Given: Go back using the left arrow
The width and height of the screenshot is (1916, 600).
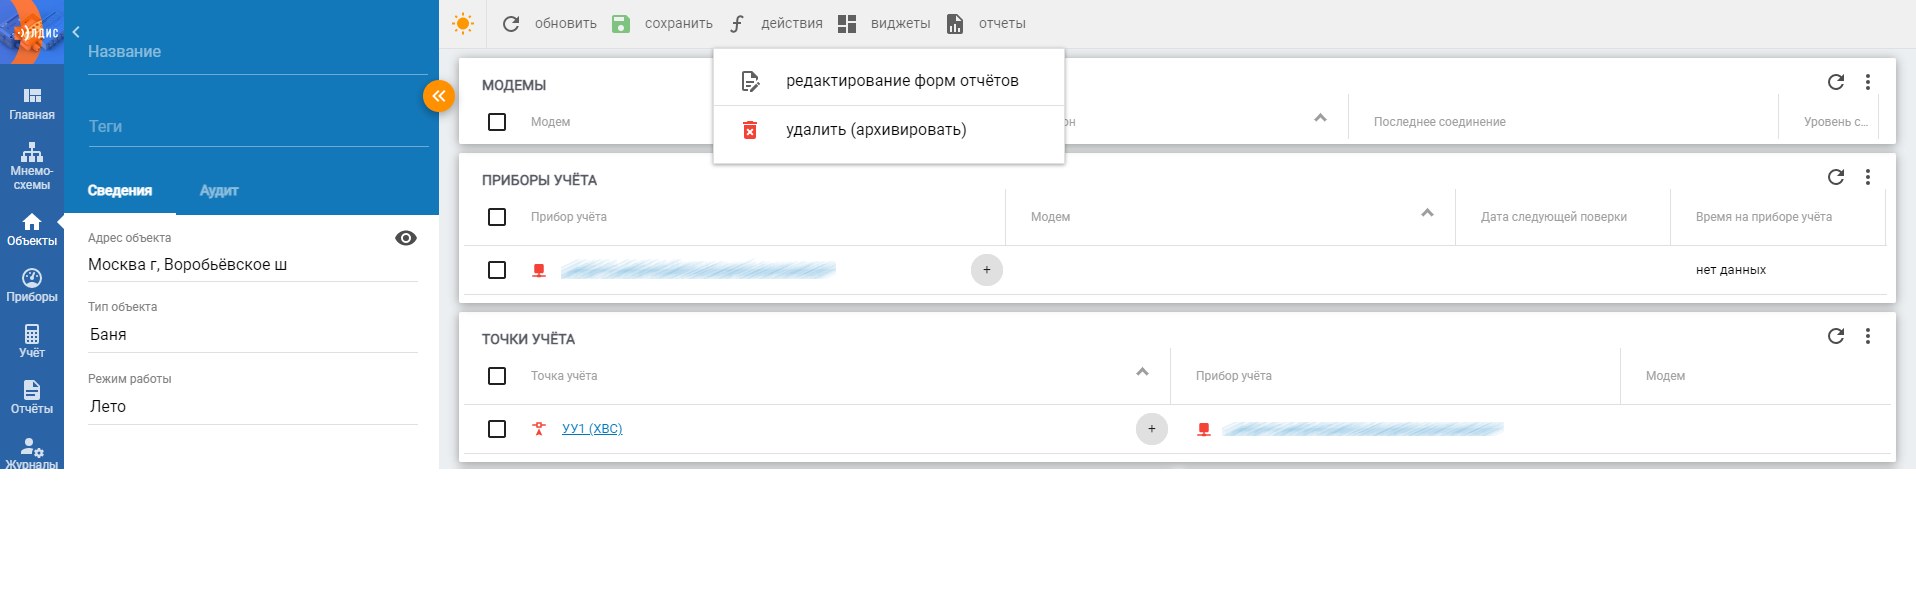Looking at the screenshot, I should (76, 32).
